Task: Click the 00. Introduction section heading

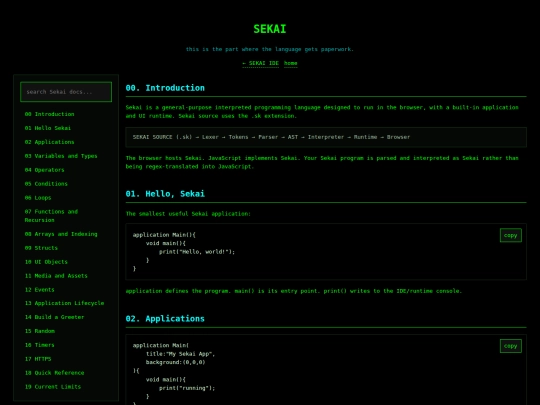Action: pos(165,88)
